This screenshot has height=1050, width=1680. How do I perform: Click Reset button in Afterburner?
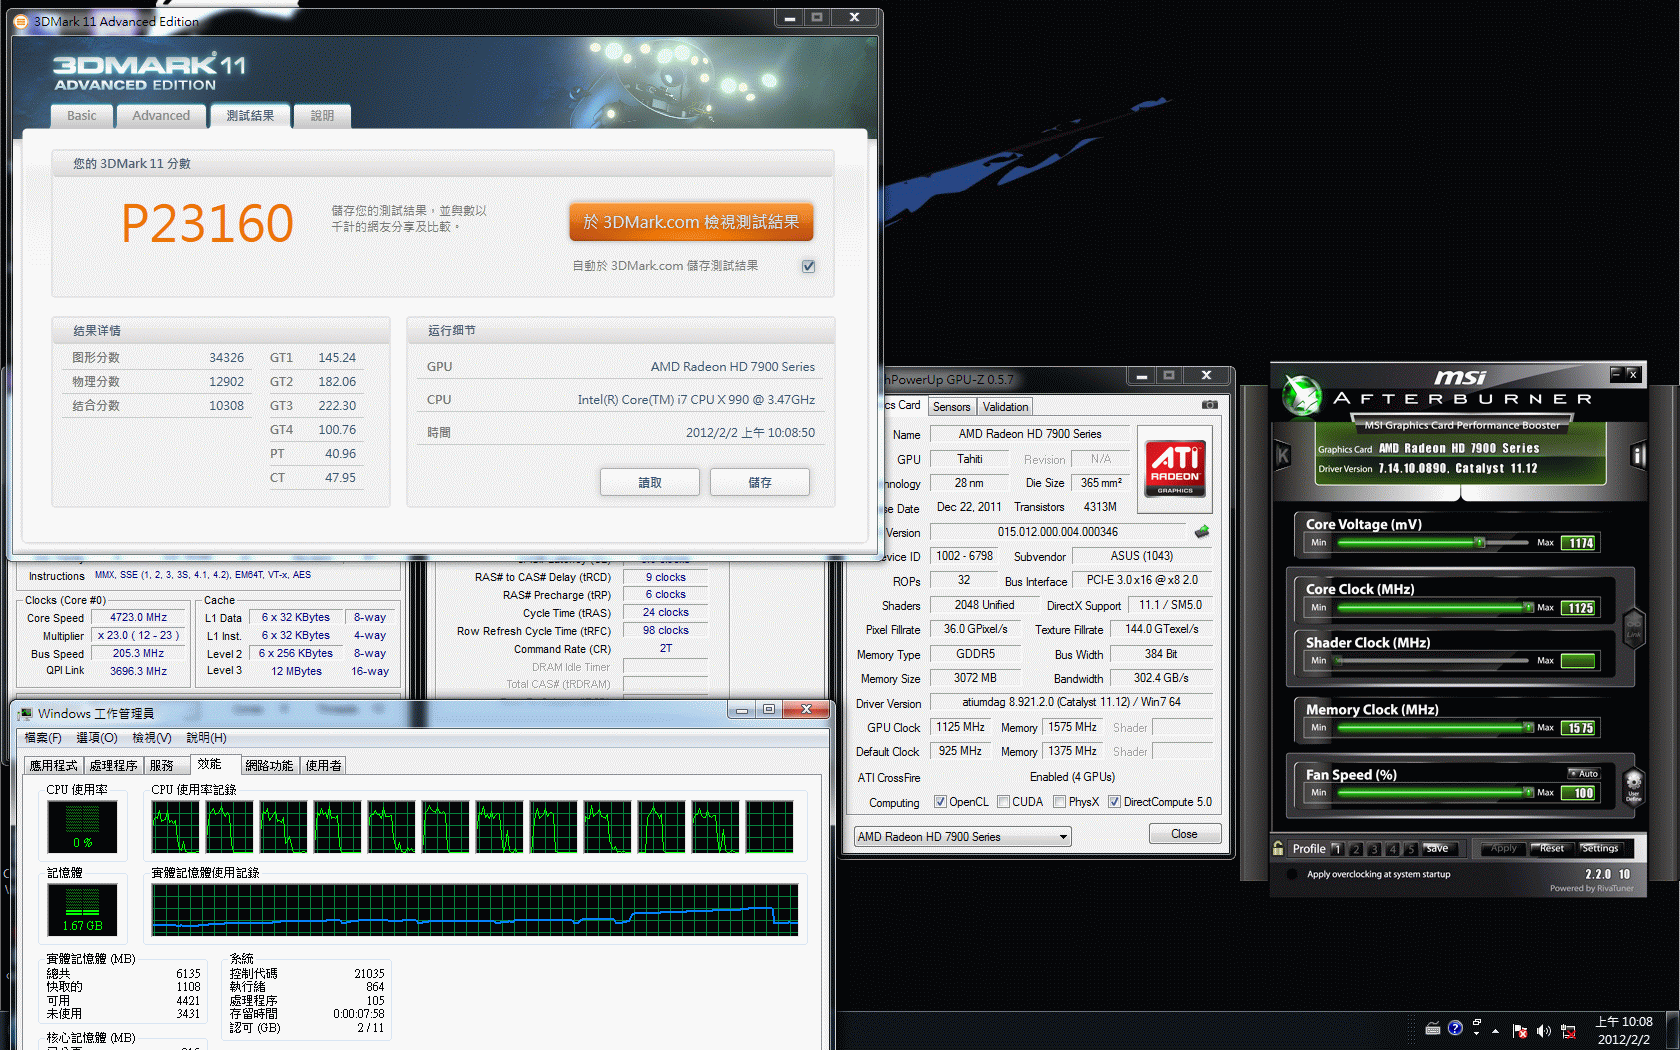point(1552,849)
